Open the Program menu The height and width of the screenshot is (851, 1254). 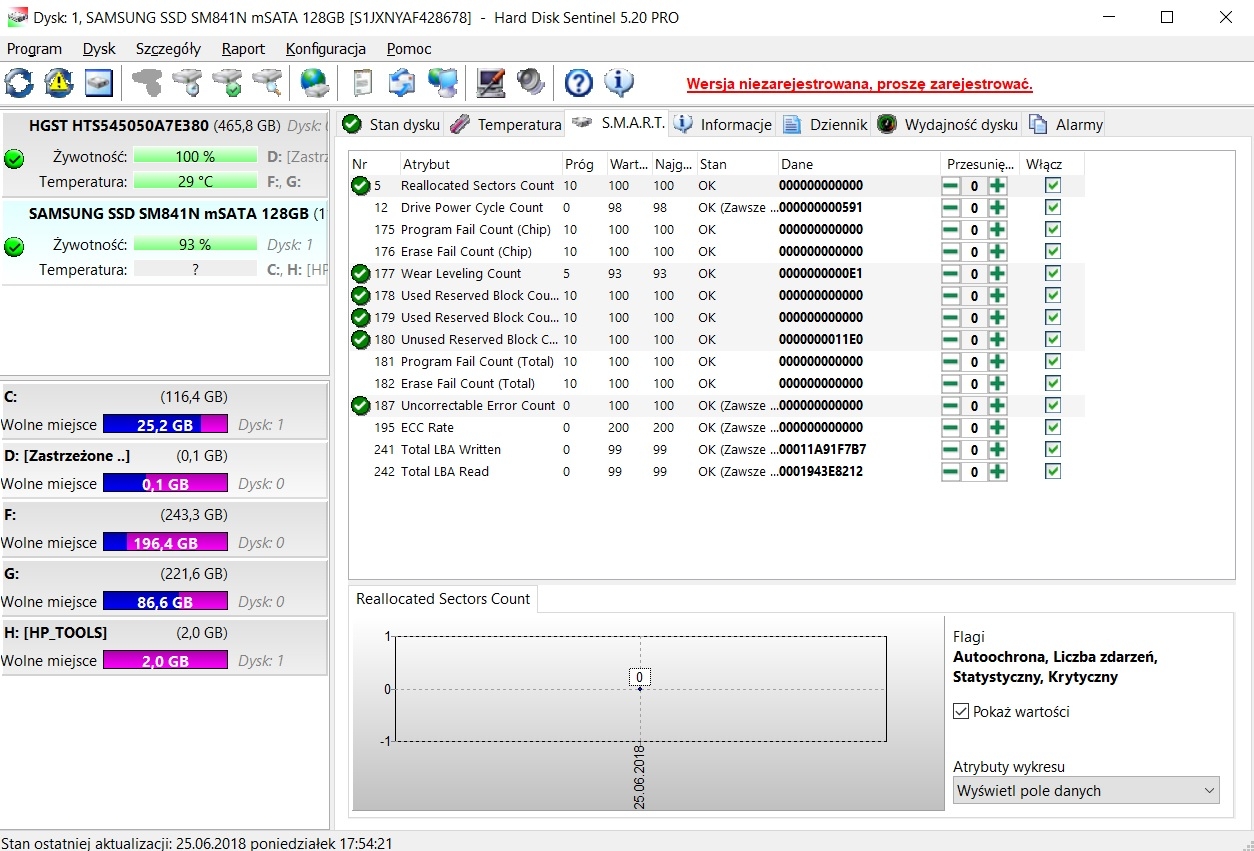pyautogui.click(x=34, y=48)
